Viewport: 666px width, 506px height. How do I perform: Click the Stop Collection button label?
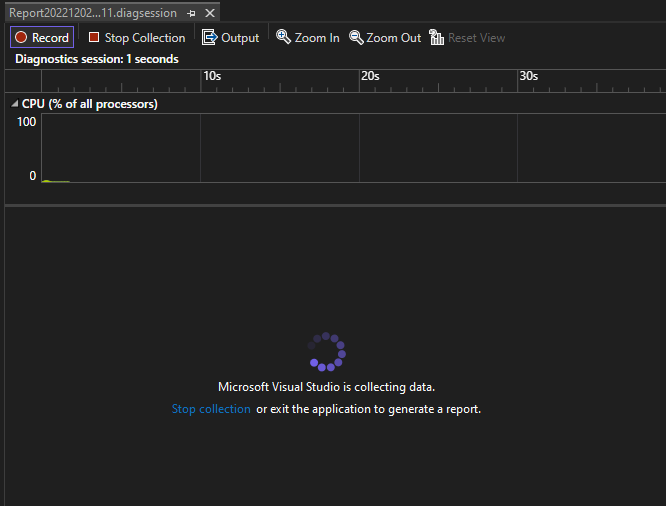click(145, 37)
